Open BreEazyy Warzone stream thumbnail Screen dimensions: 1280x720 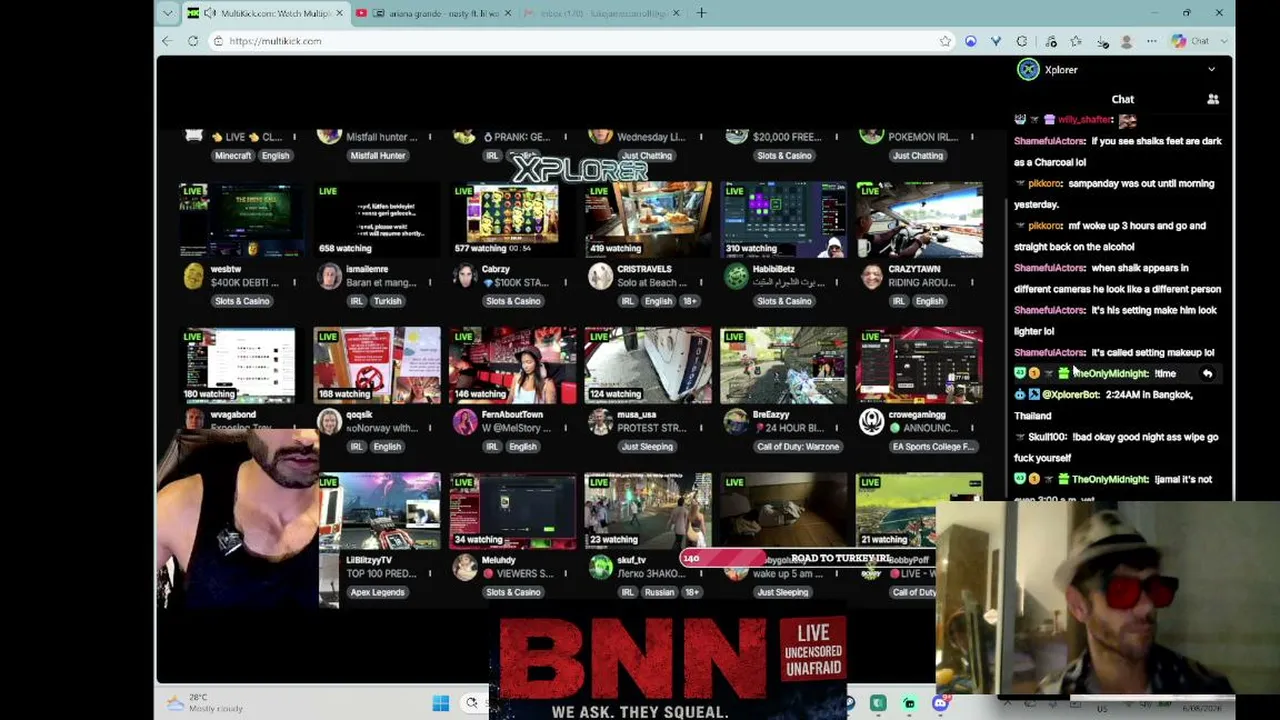[784, 365]
